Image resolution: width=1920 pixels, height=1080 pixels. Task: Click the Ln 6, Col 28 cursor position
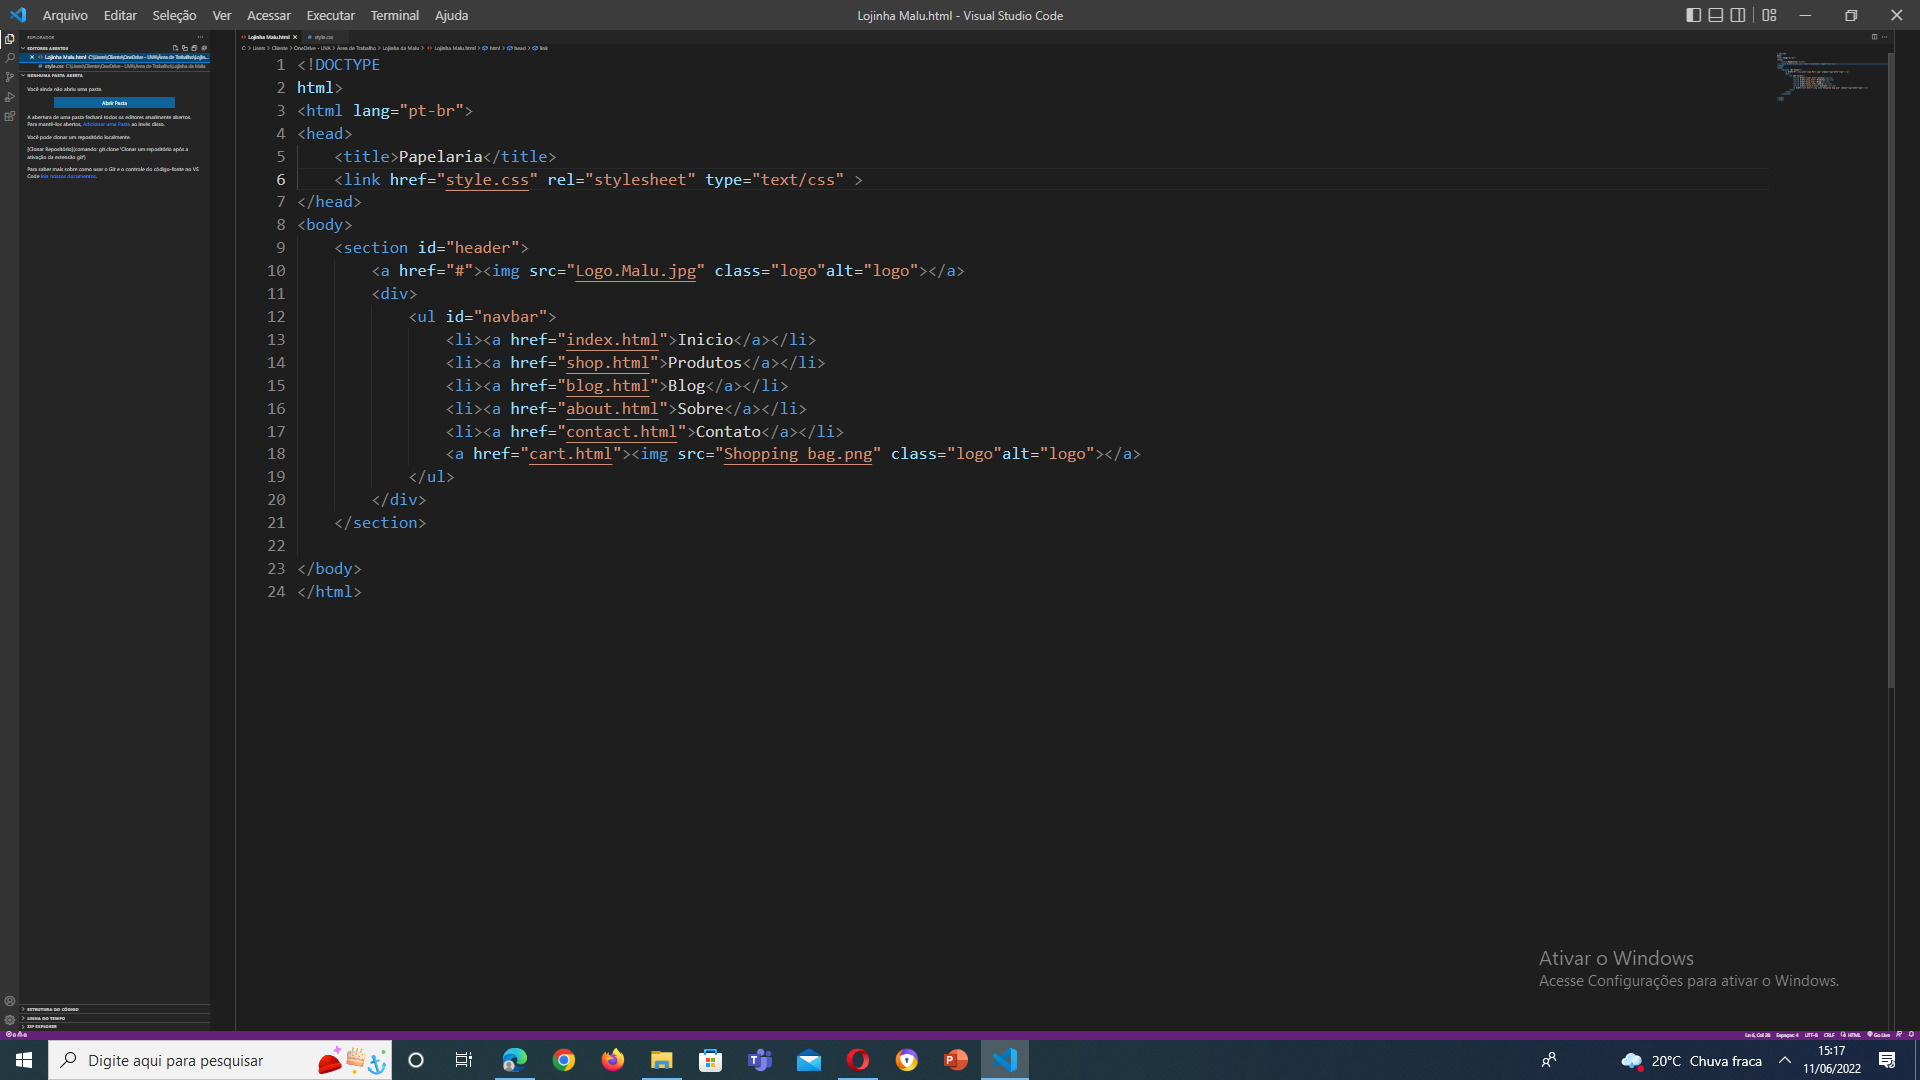coord(1757,1035)
